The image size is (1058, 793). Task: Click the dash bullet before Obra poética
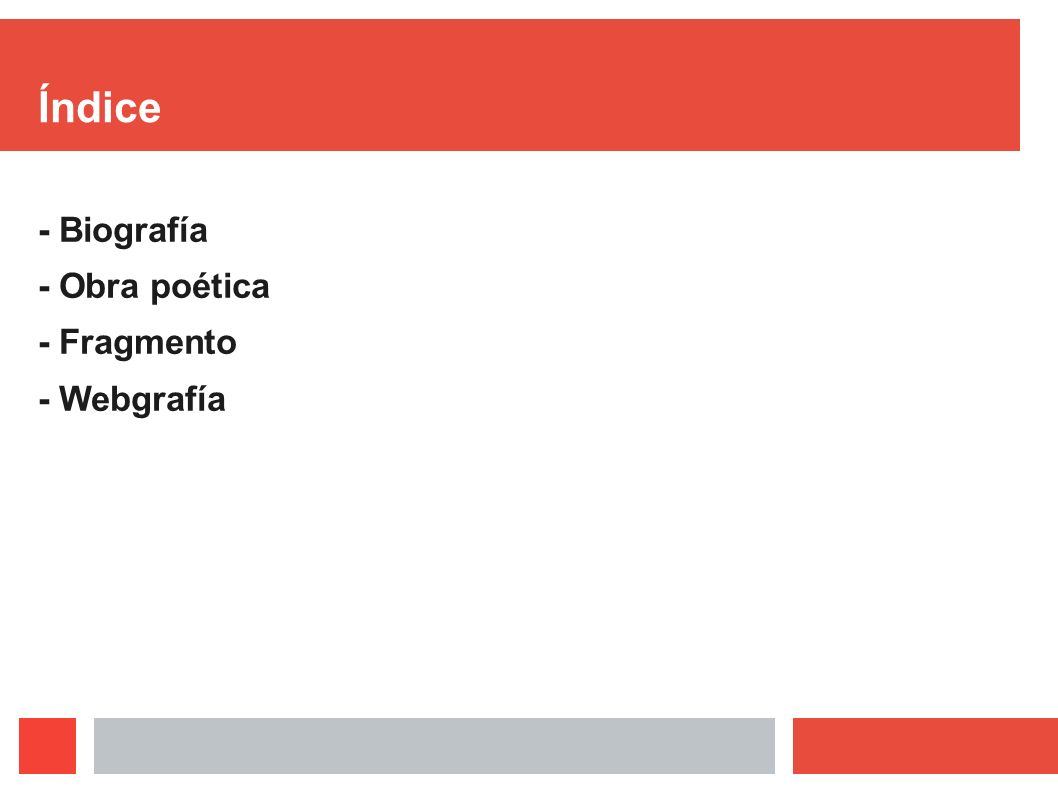pos(45,290)
